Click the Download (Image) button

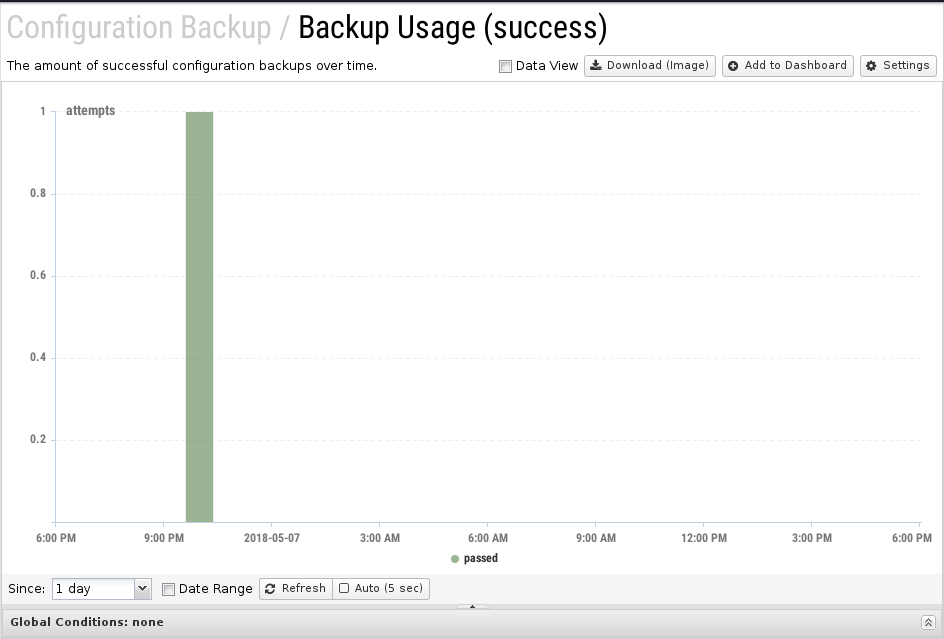tap(650, 66)
